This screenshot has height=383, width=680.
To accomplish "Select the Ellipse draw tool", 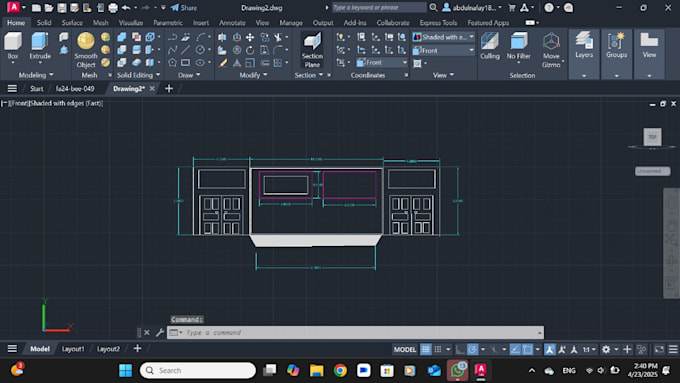I will (x=200, y=63).
